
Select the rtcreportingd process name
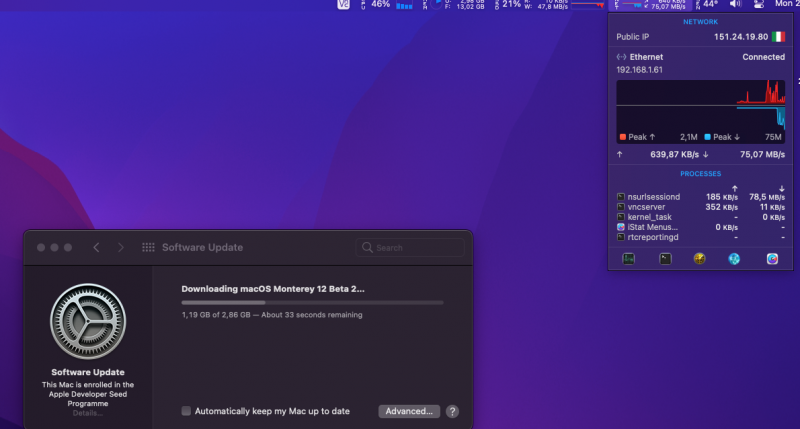point(653,237)
